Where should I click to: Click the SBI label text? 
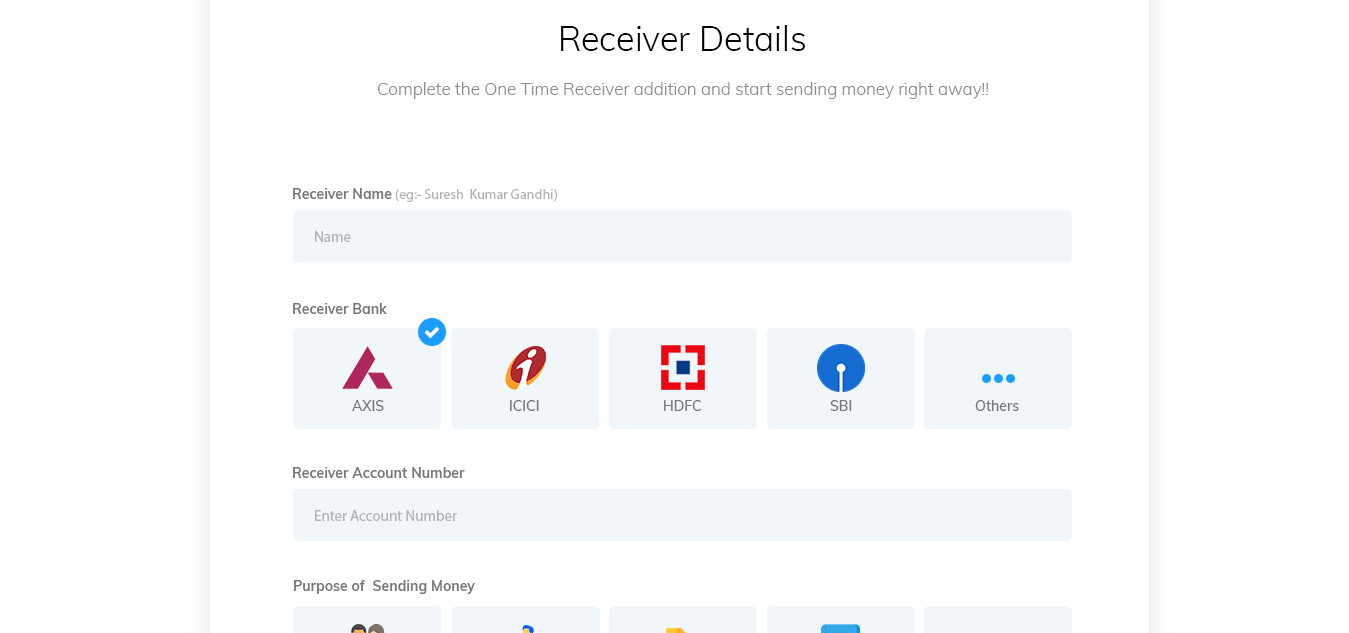(841, 406)
